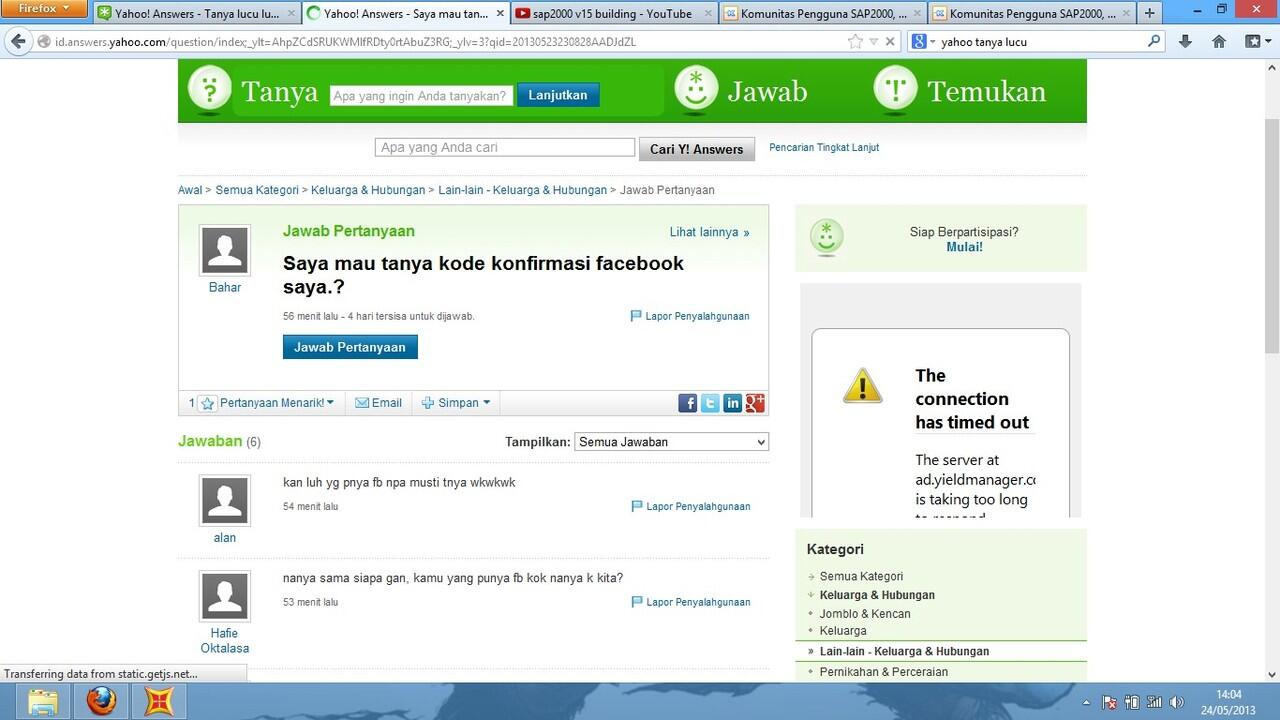The height and width of the screenshot is (720, 1280).
Task: Click the search magnifier icon in search bar
Action: pos(1155,42)
